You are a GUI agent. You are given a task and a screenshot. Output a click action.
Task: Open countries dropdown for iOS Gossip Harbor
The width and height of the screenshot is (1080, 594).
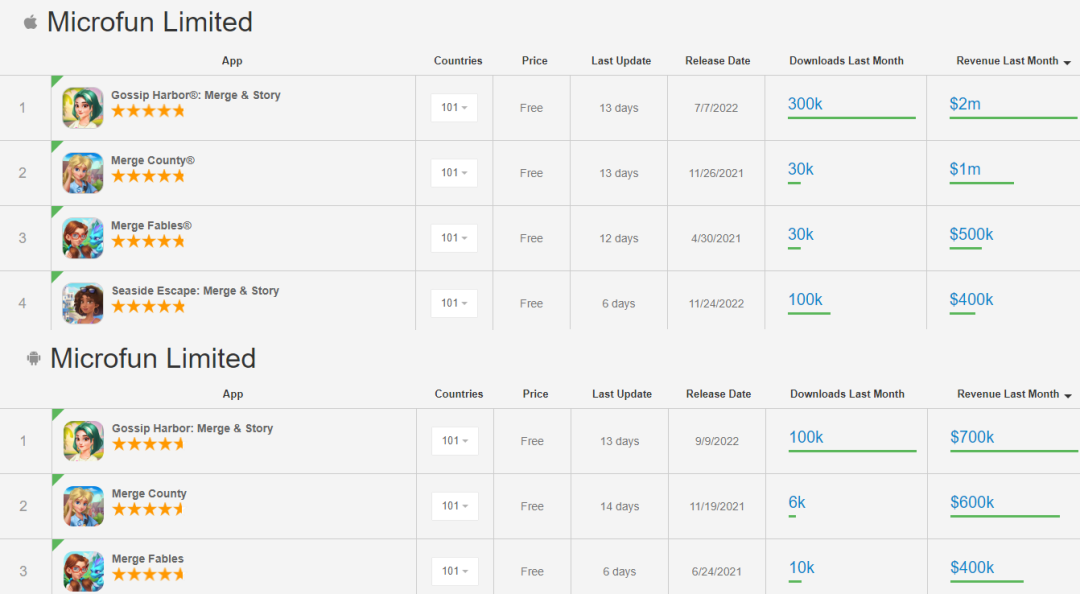pyautogui.click(x=454, y=107)
